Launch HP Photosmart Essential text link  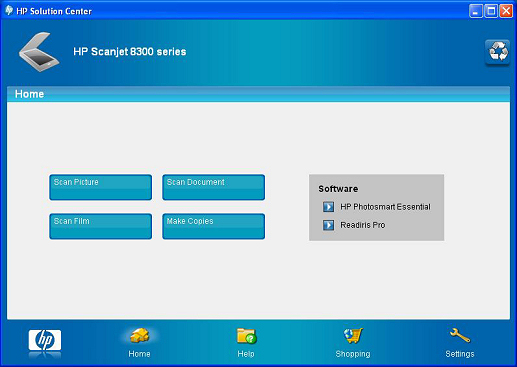[x=385, y=207]
